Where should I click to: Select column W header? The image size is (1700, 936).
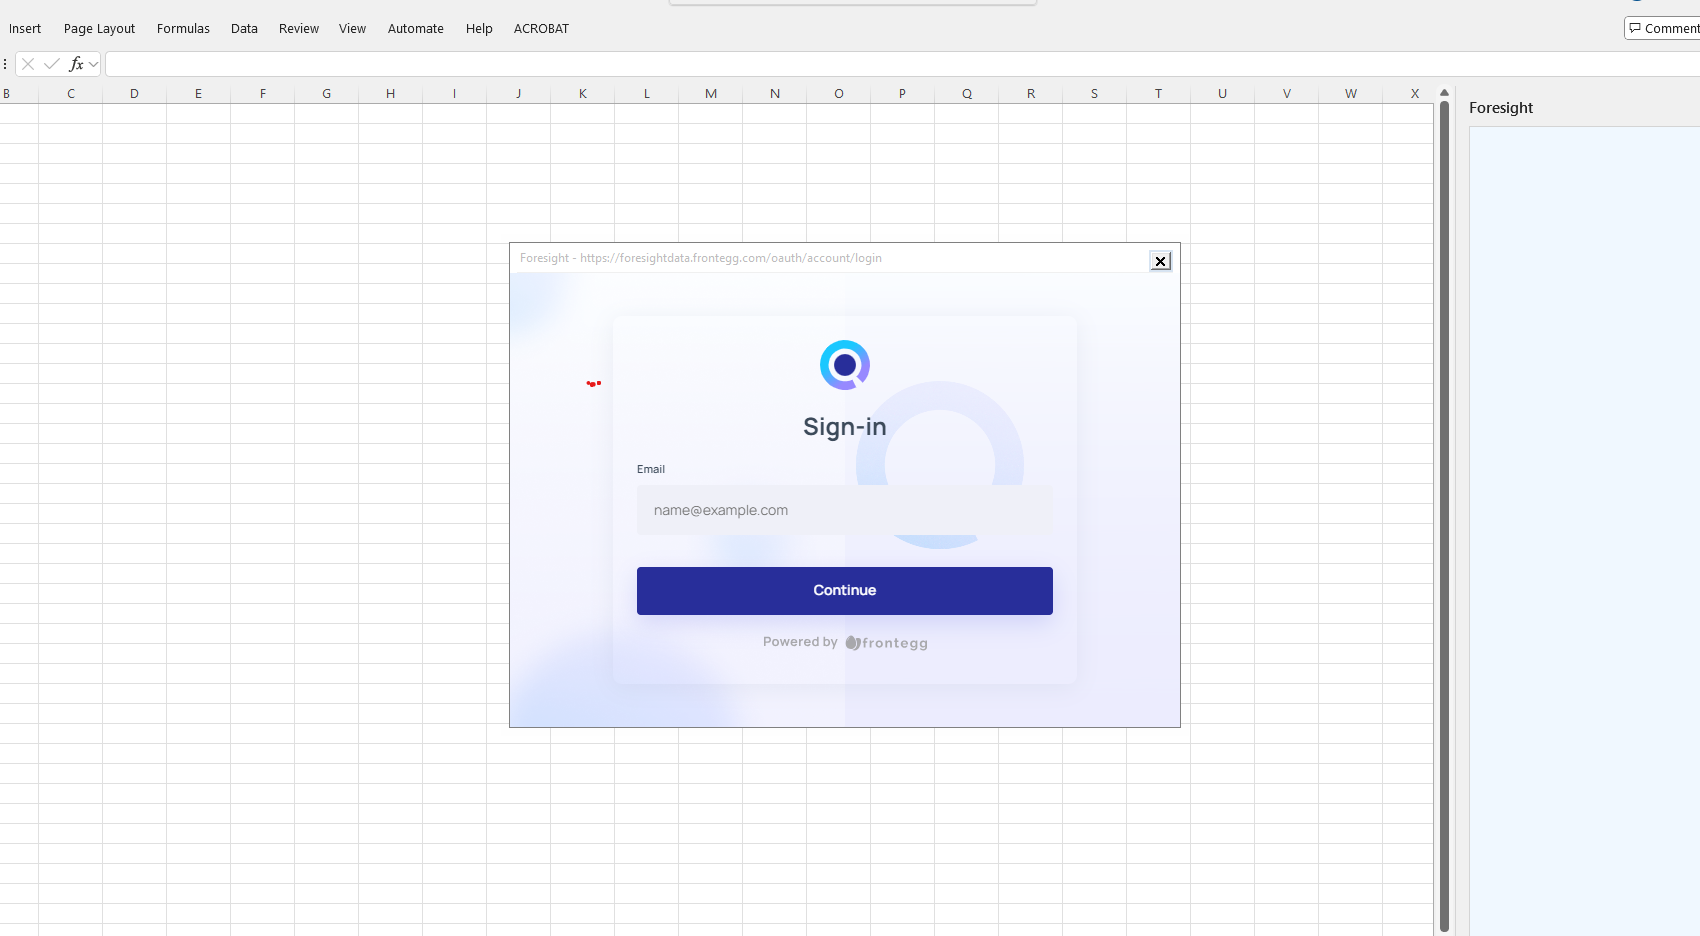[1351, 93]
